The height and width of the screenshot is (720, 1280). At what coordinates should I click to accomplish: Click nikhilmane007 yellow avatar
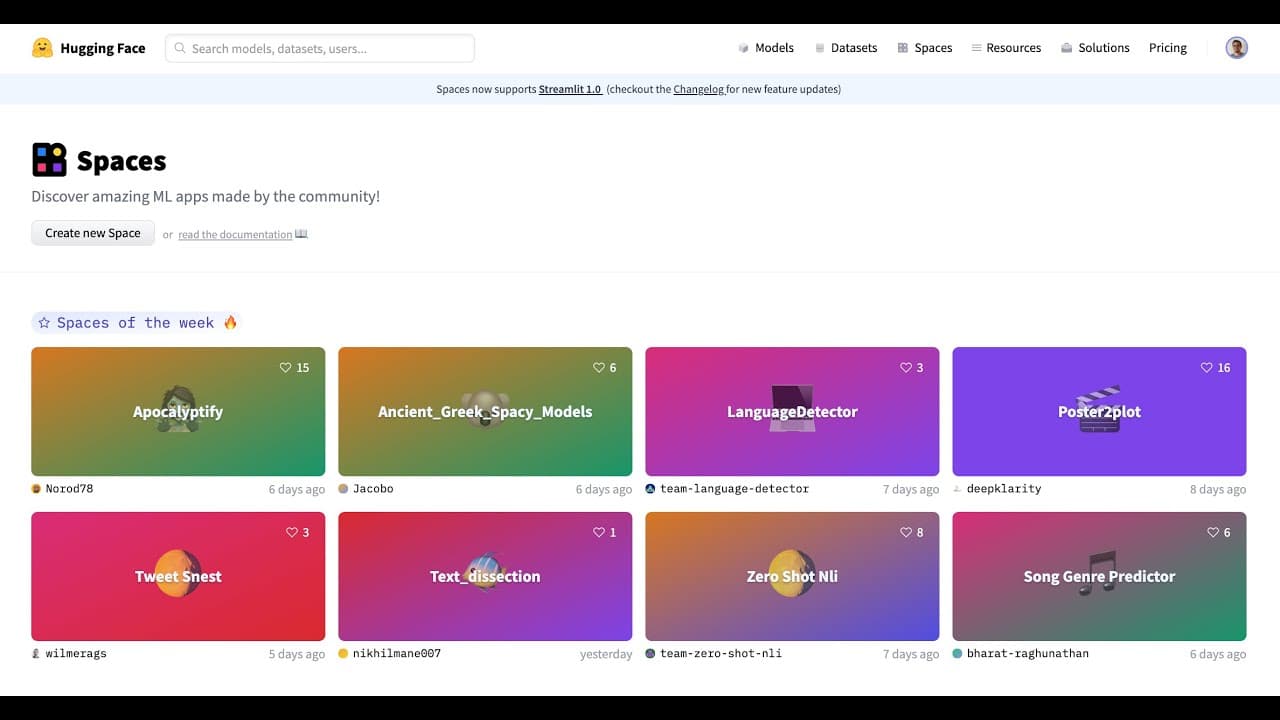[x=343, y=654]
